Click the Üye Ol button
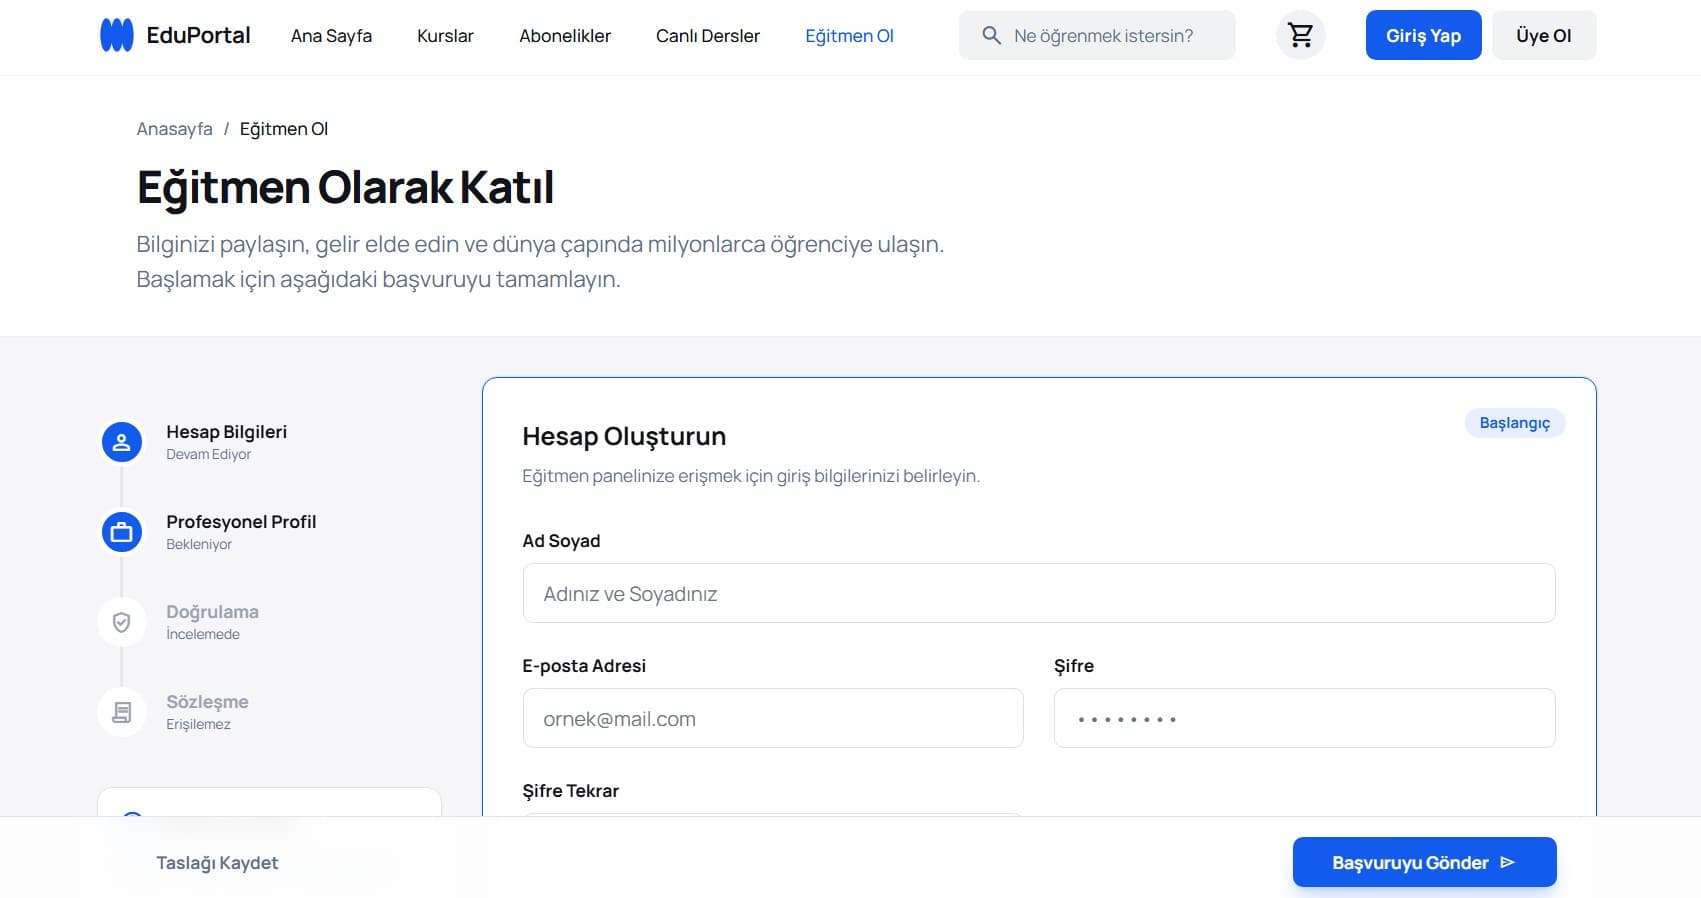The width and height of the screenshot is (1701, 898). click(1543, 36)
